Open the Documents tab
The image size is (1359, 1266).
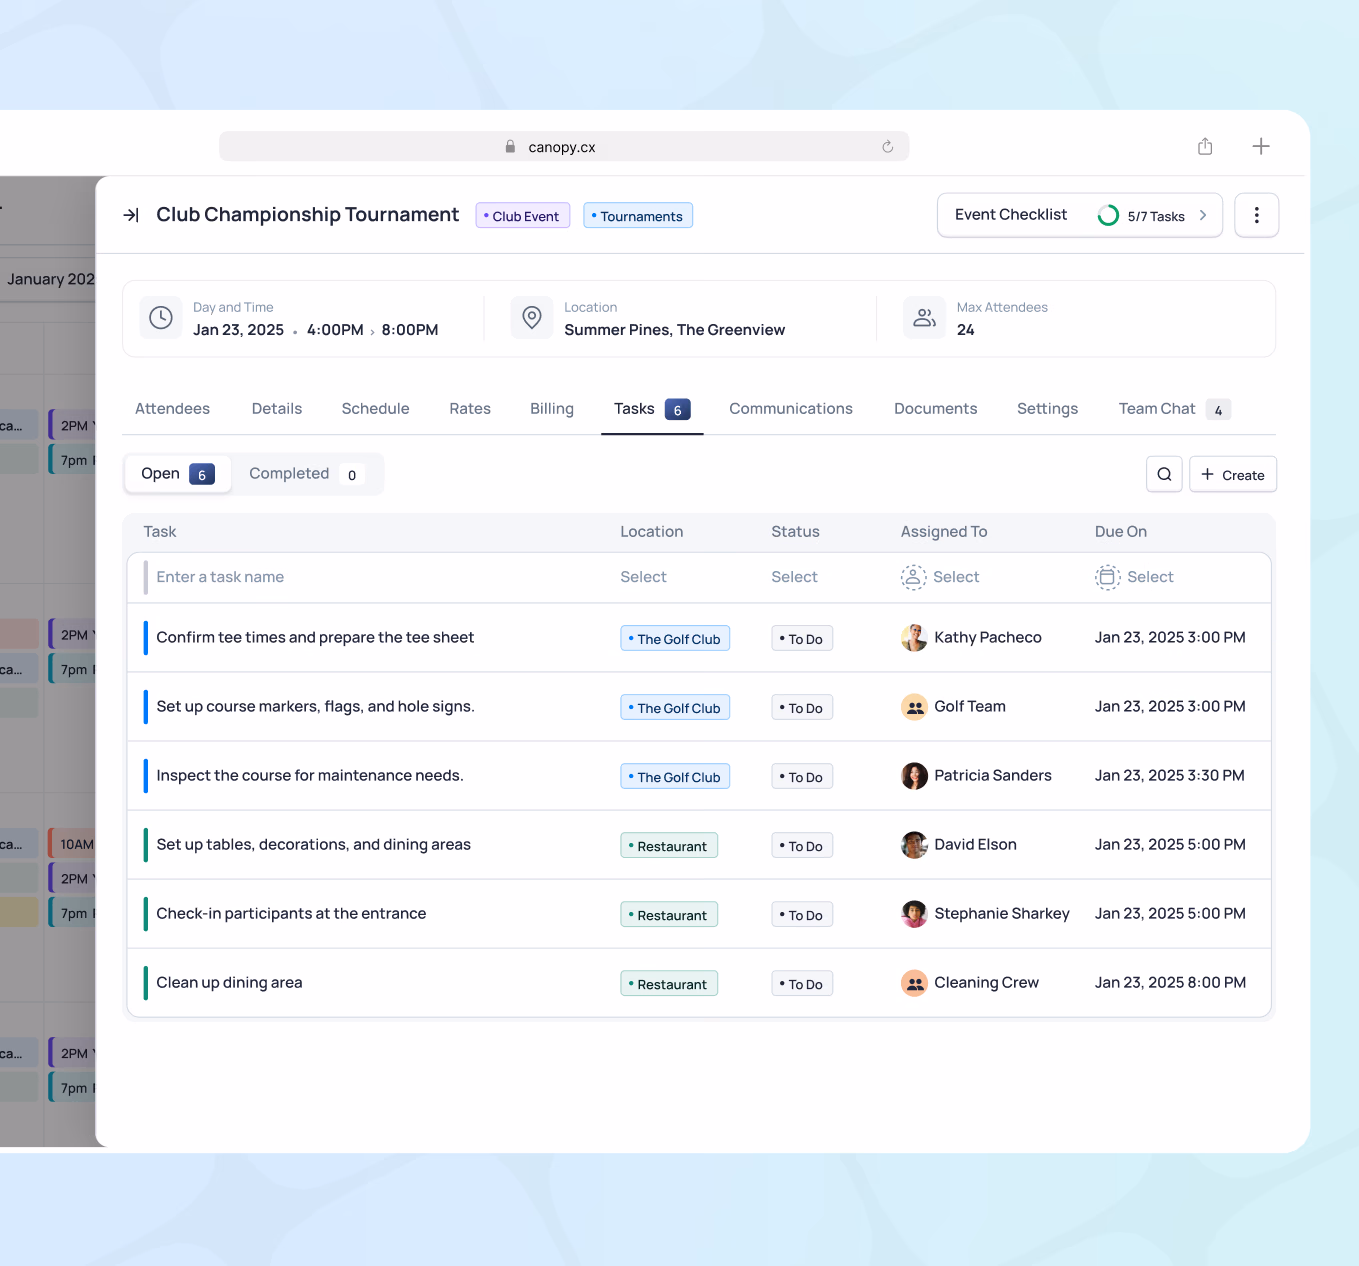[936, 409]
